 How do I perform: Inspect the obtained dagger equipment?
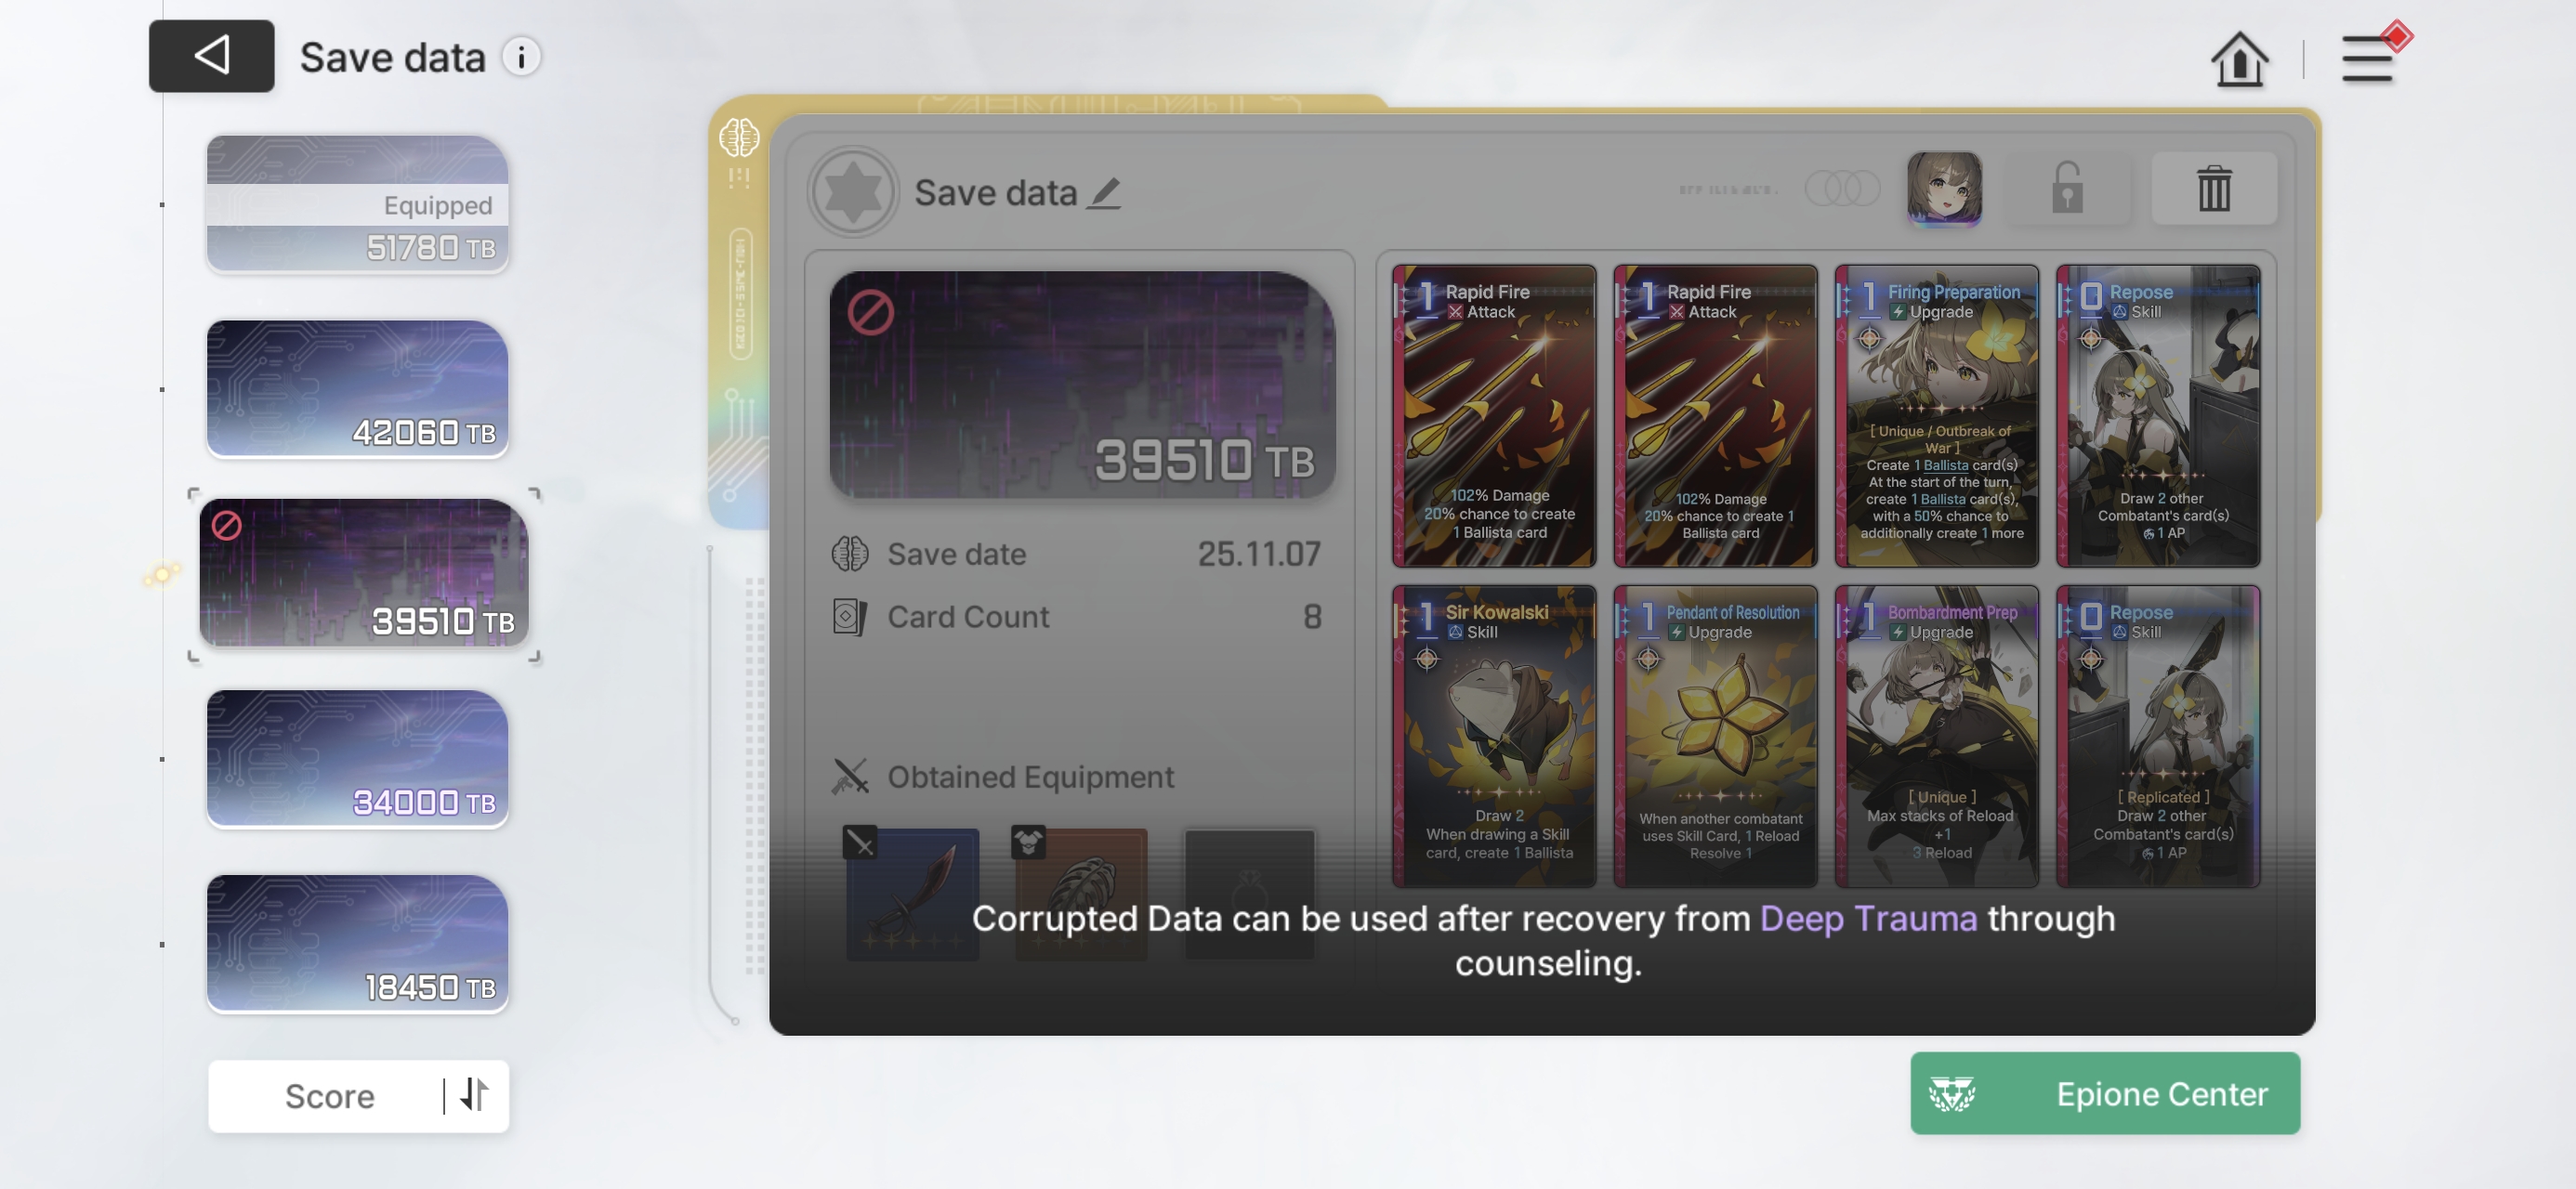[x=912, y=893]
